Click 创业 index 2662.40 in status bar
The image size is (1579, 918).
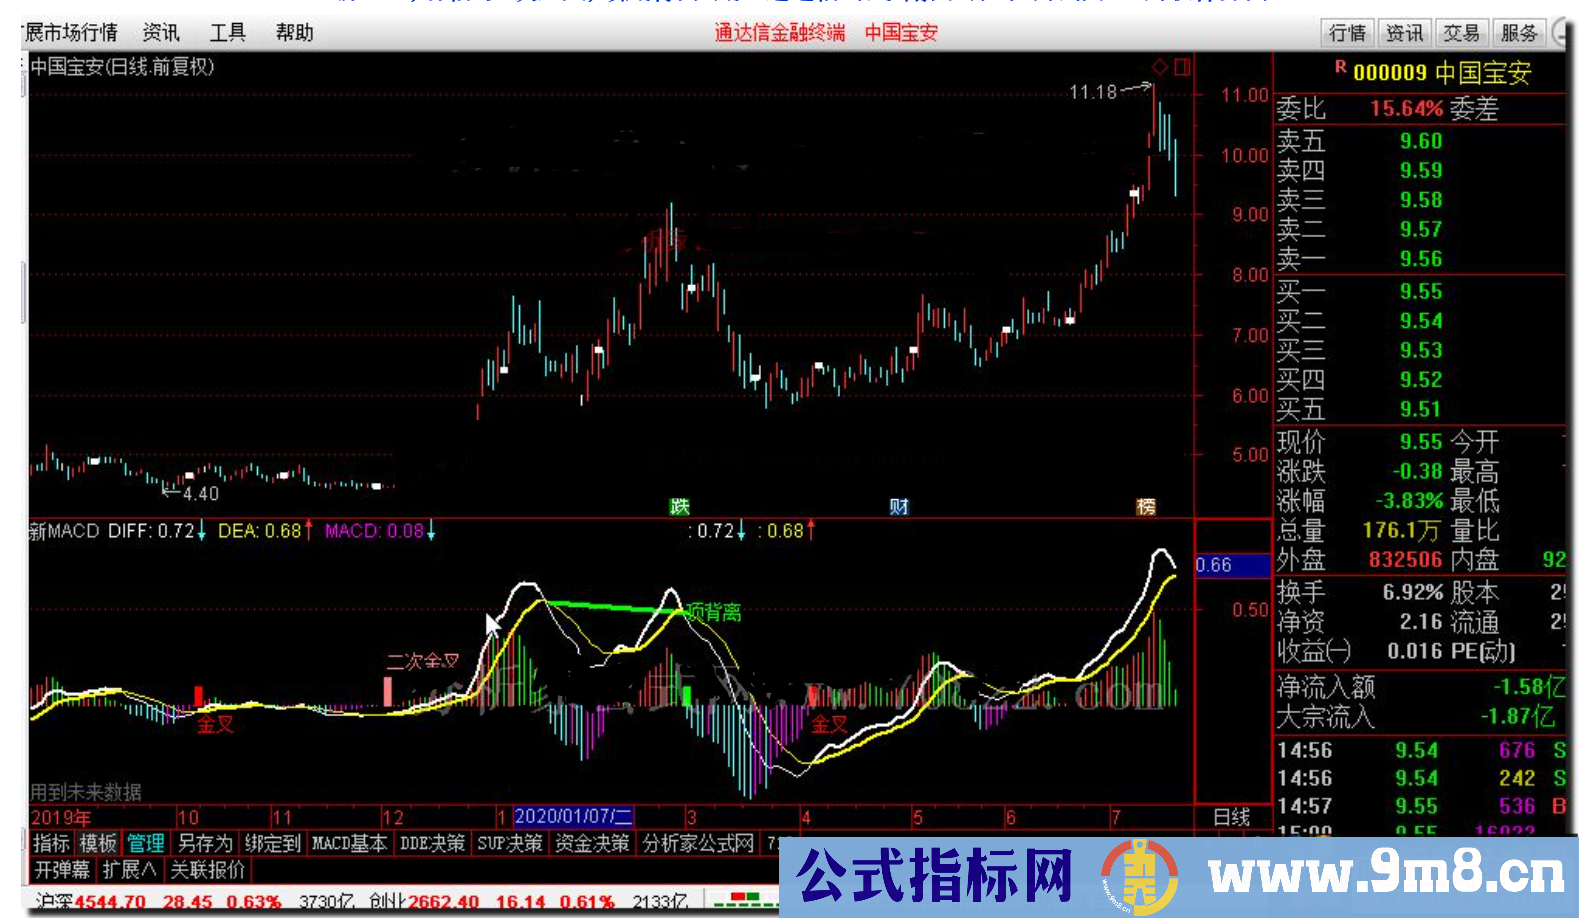click(x=443, y=901)
